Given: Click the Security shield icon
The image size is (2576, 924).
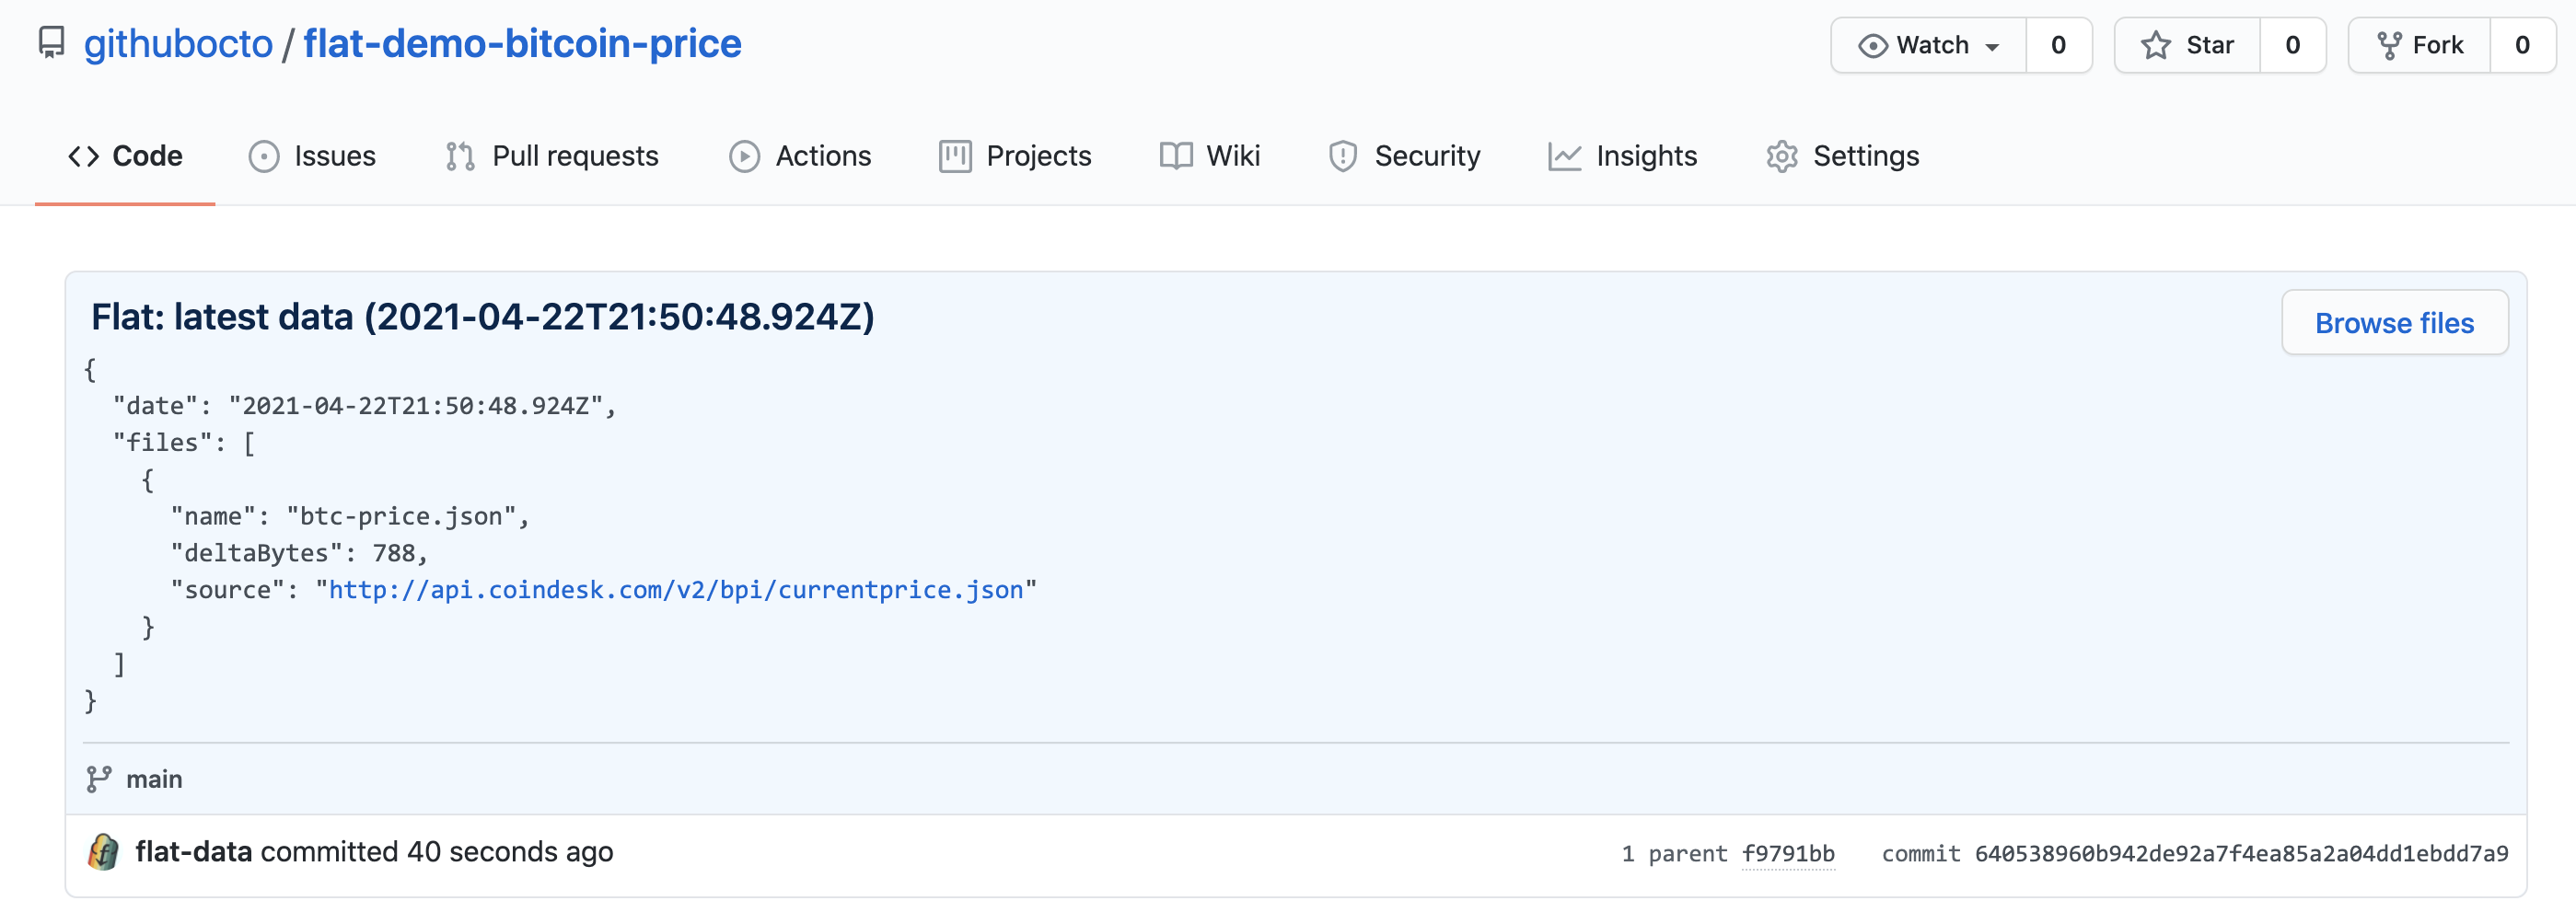Looking at the screenshot, I should click(x=1343, y=157).
